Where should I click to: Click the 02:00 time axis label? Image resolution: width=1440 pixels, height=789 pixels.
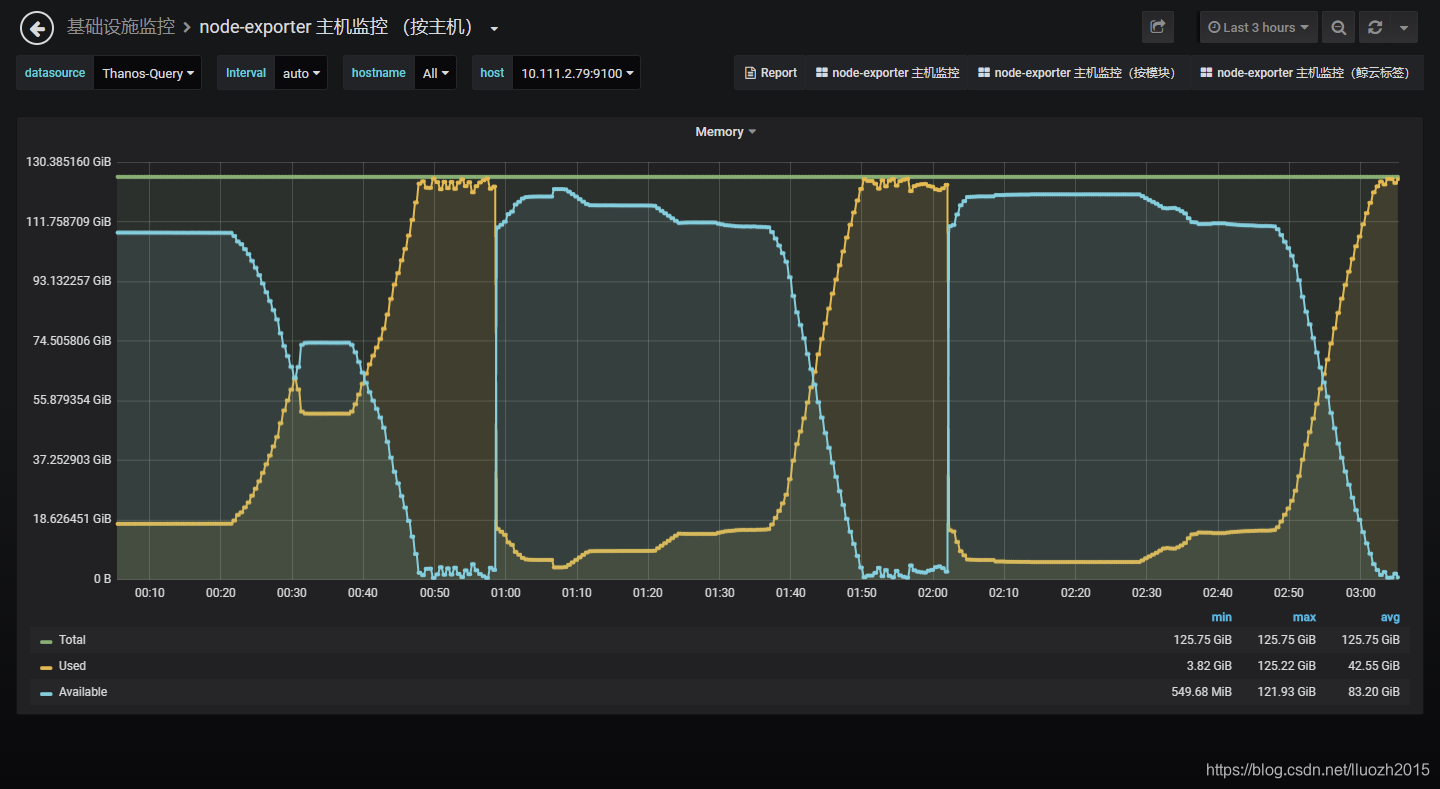933,593
